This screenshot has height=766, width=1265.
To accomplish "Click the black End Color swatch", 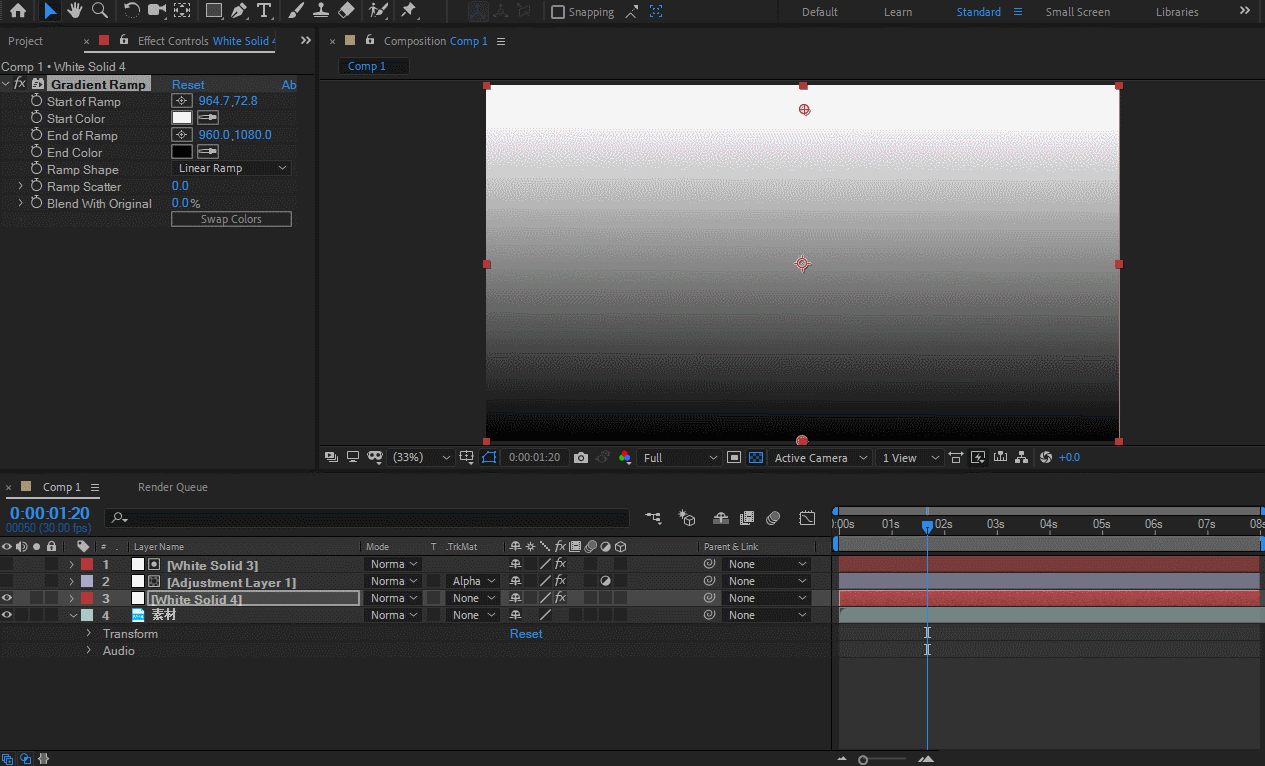I will point(182,152).
